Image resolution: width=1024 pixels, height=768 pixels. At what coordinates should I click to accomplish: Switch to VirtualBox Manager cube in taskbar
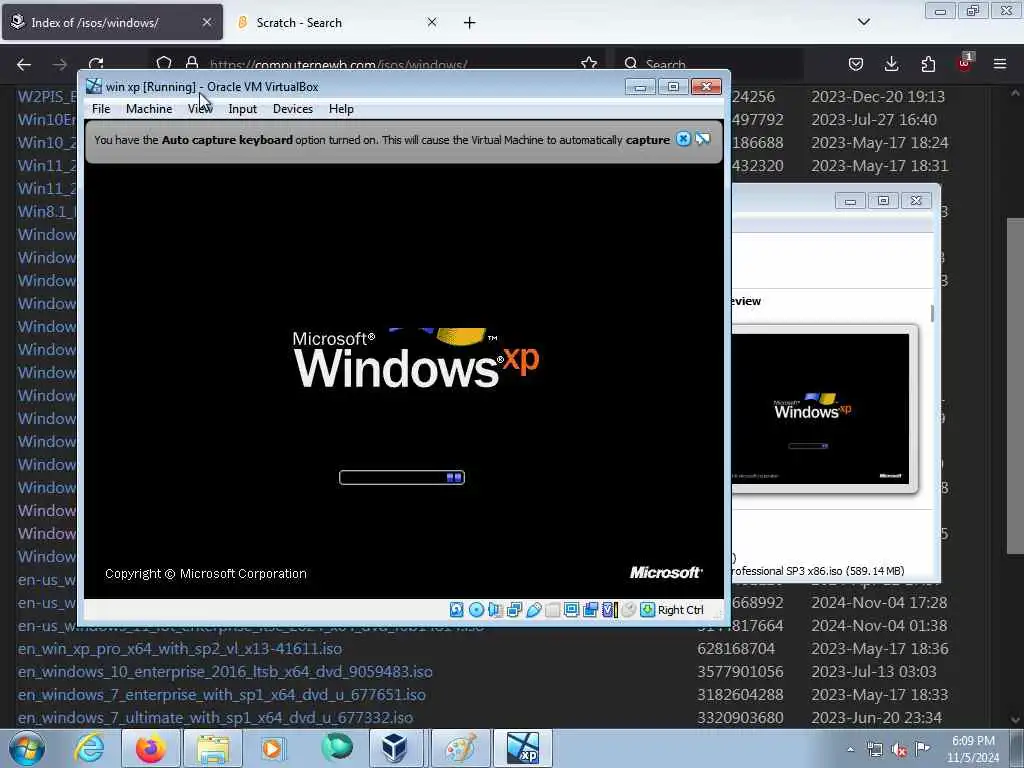coord(396,748)
